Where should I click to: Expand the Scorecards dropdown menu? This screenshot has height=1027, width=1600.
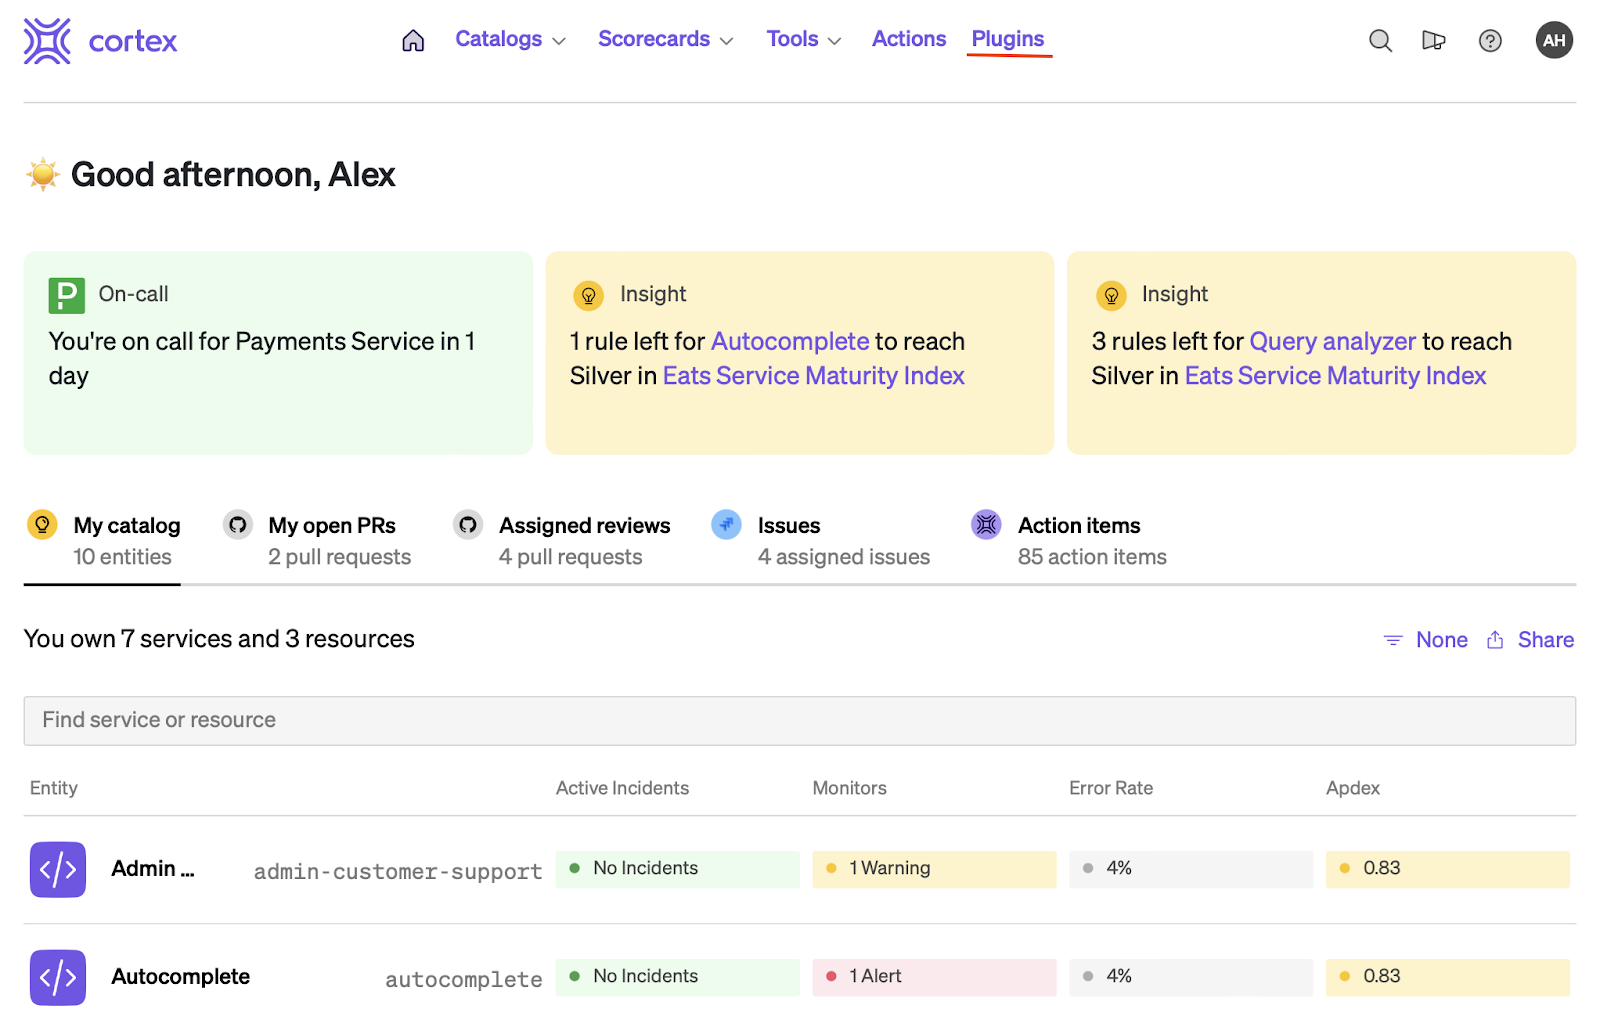point(665,39)
